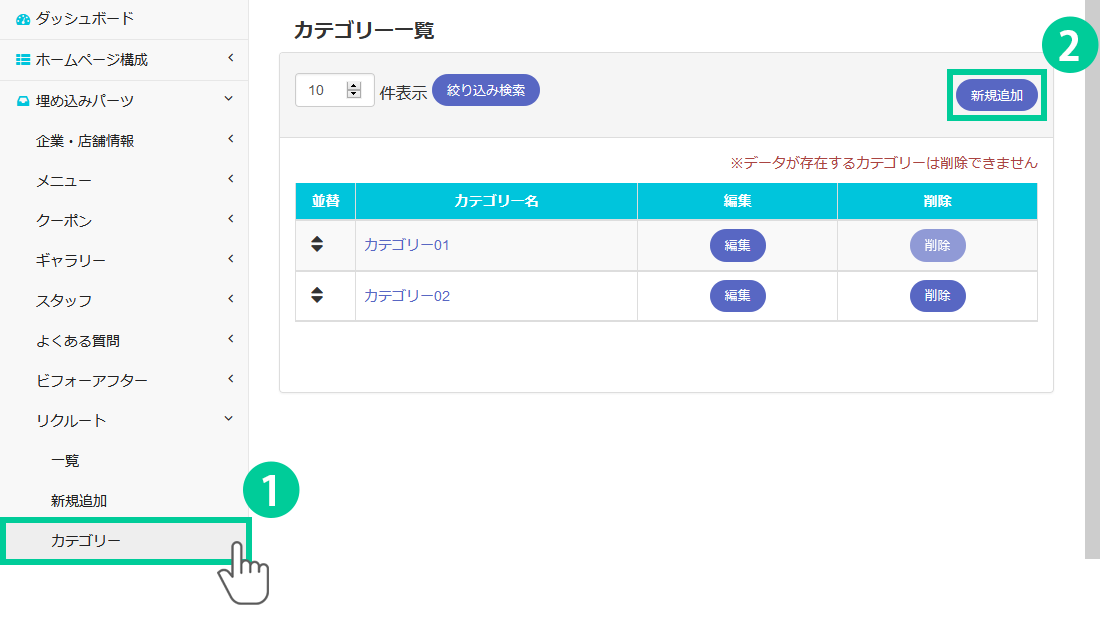Collapse the リクルート submenu chevron
Screen dimensions: 1100x622
click(x=230, y=419)
